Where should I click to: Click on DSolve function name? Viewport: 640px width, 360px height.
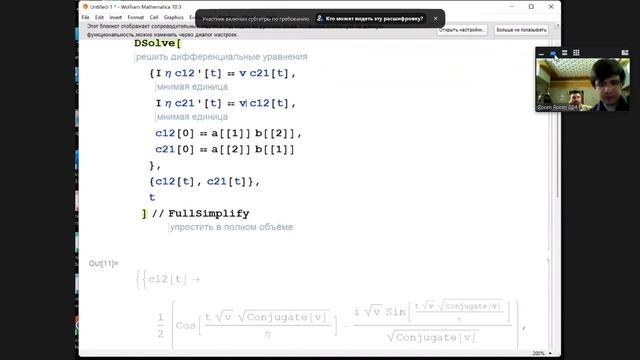155,43
